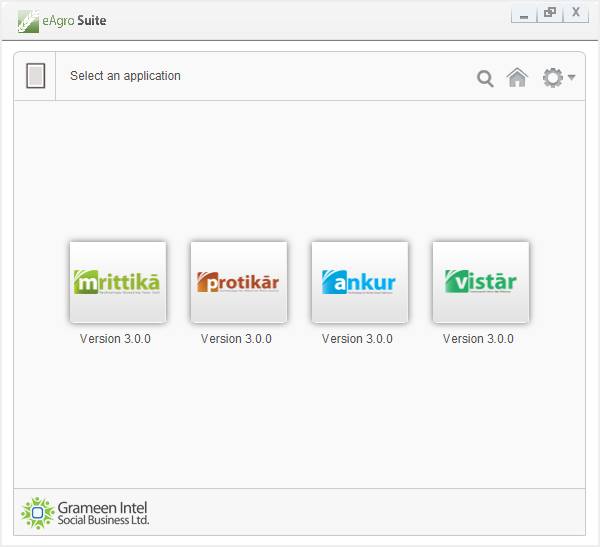The height and width of the screenshot is (547, 600).
Task: Click 'Version 3.0.0' under protikar
Action: 236,338
